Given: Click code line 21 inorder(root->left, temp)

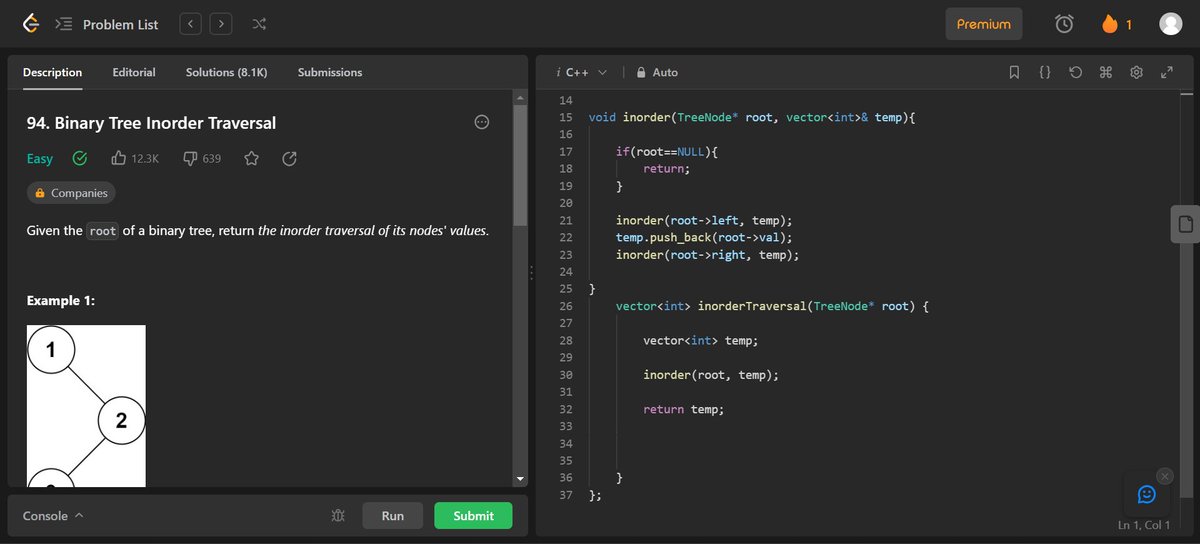Looking at the screenshot, I should (704, 220).
